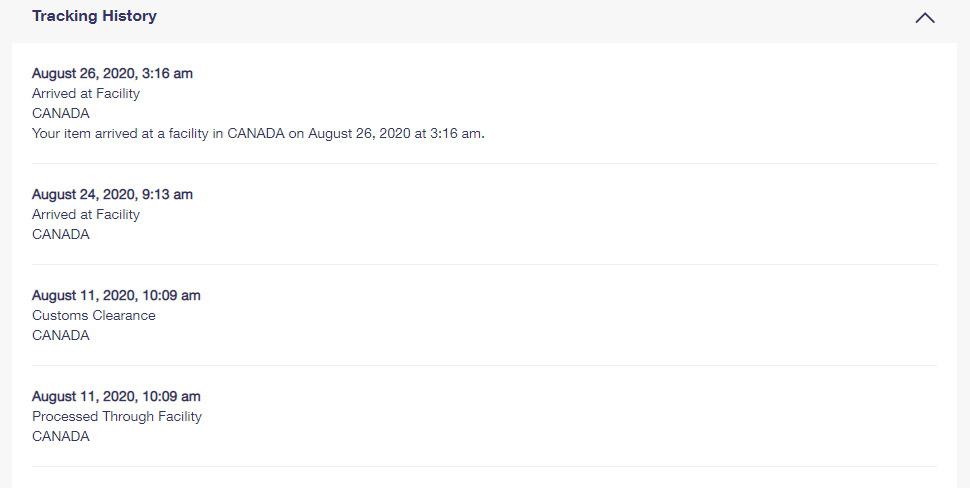Select the August 26, 2020, 3:16 am timestamp

click(112, 73)
